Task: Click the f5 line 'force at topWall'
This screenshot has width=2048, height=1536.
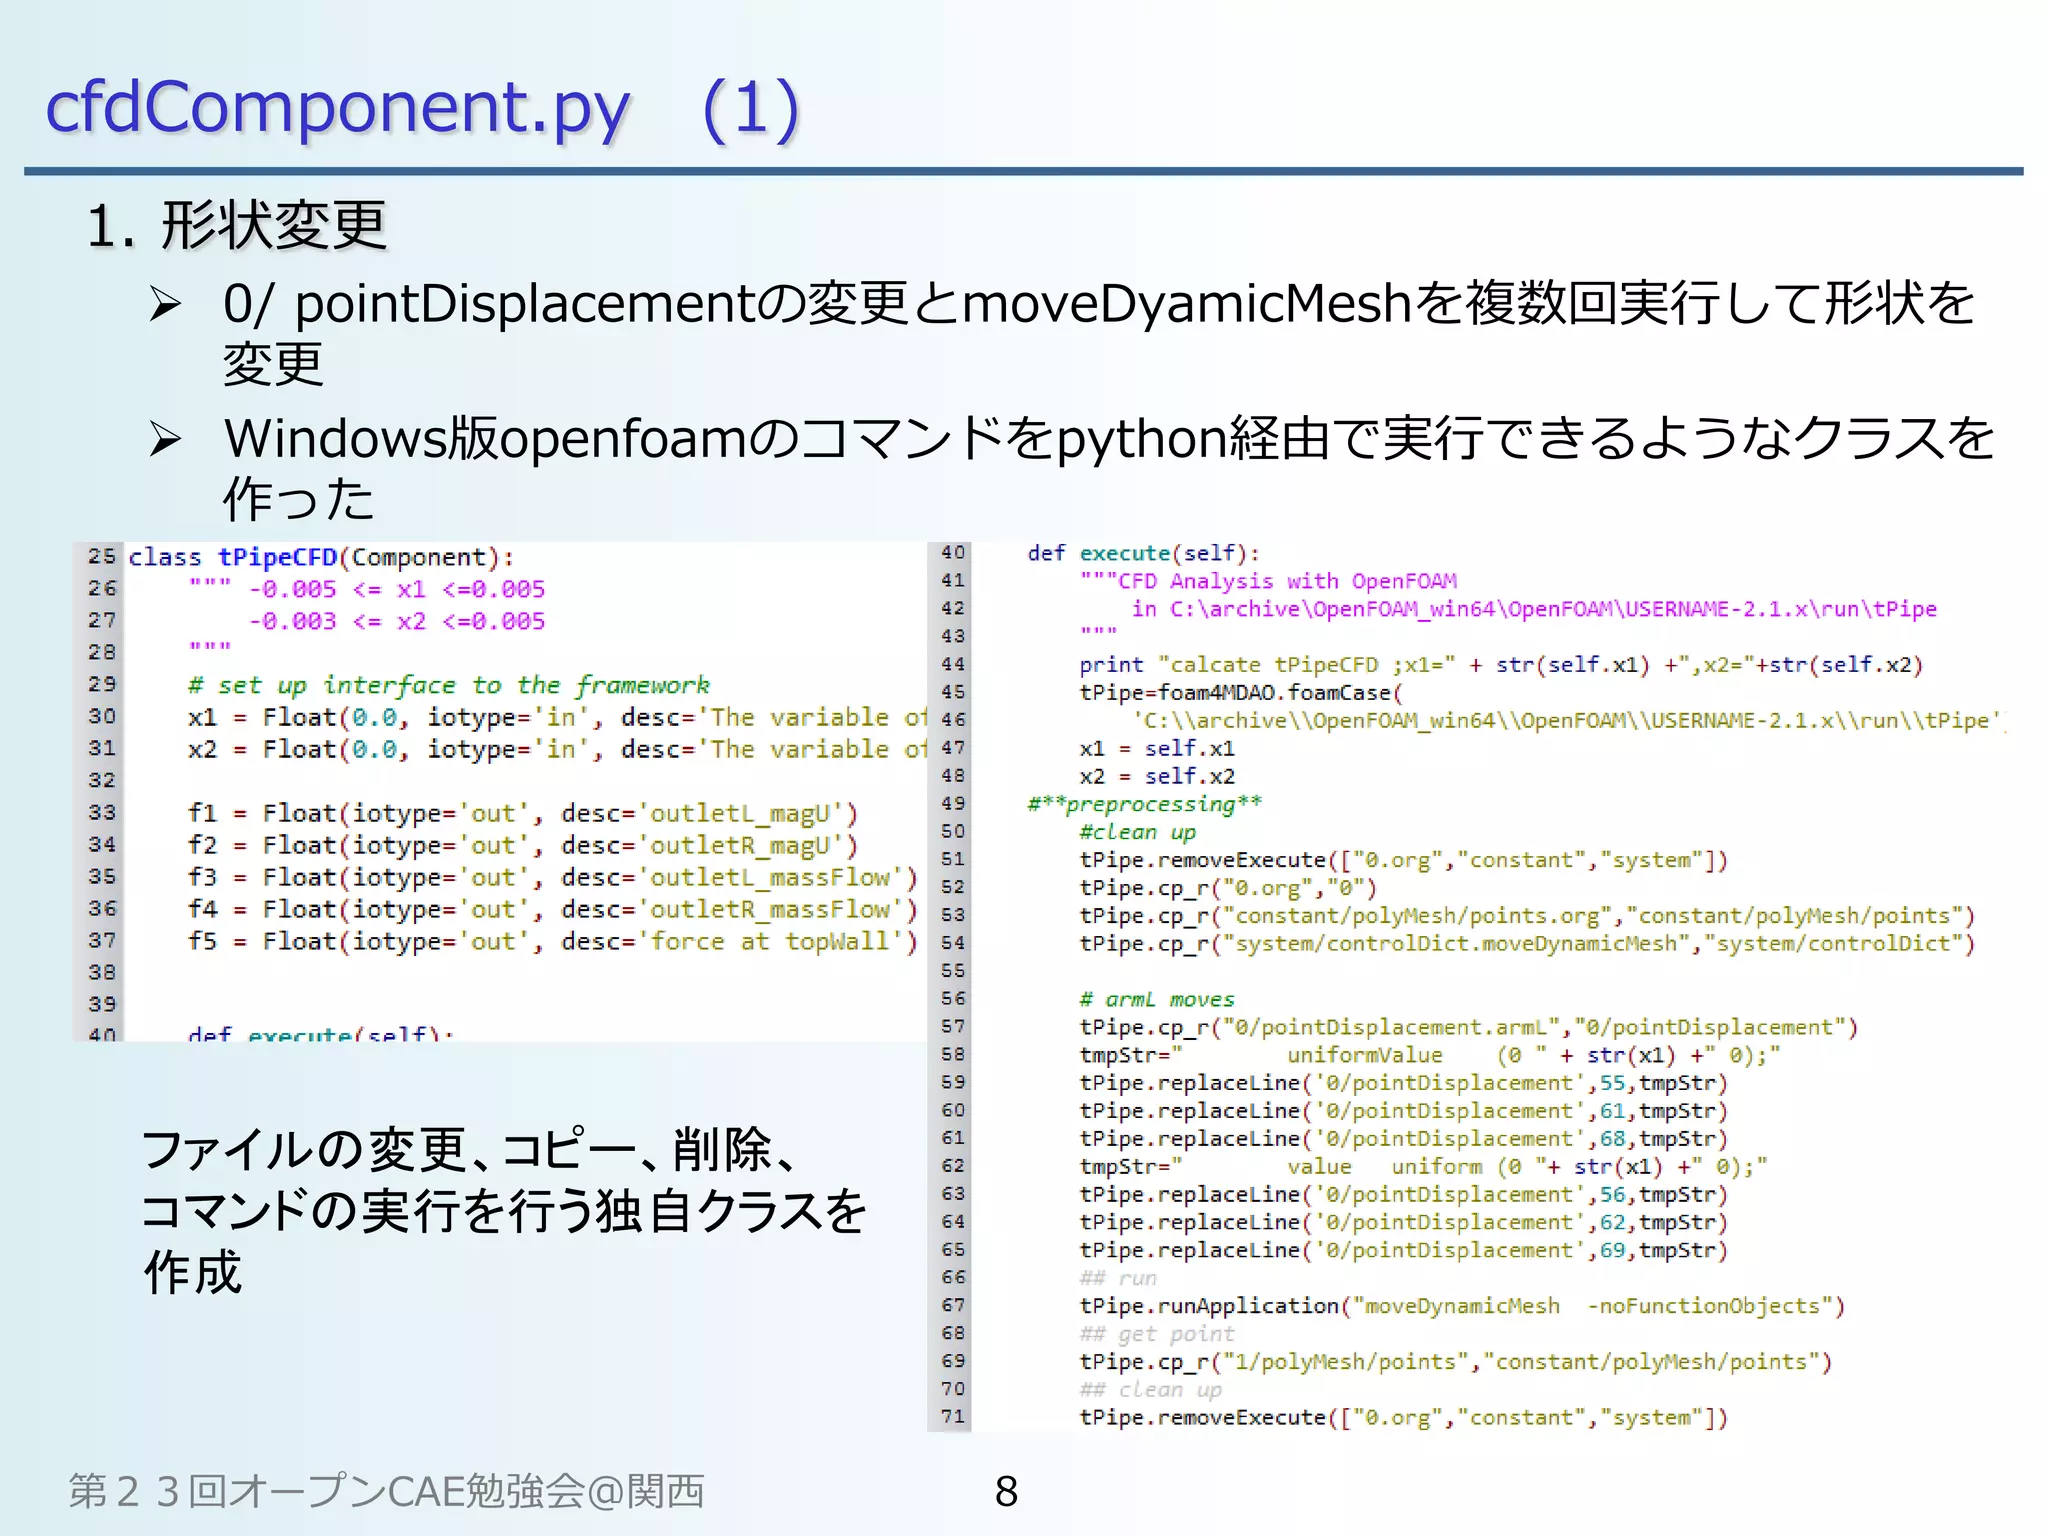Action: [x=553, y=941]
